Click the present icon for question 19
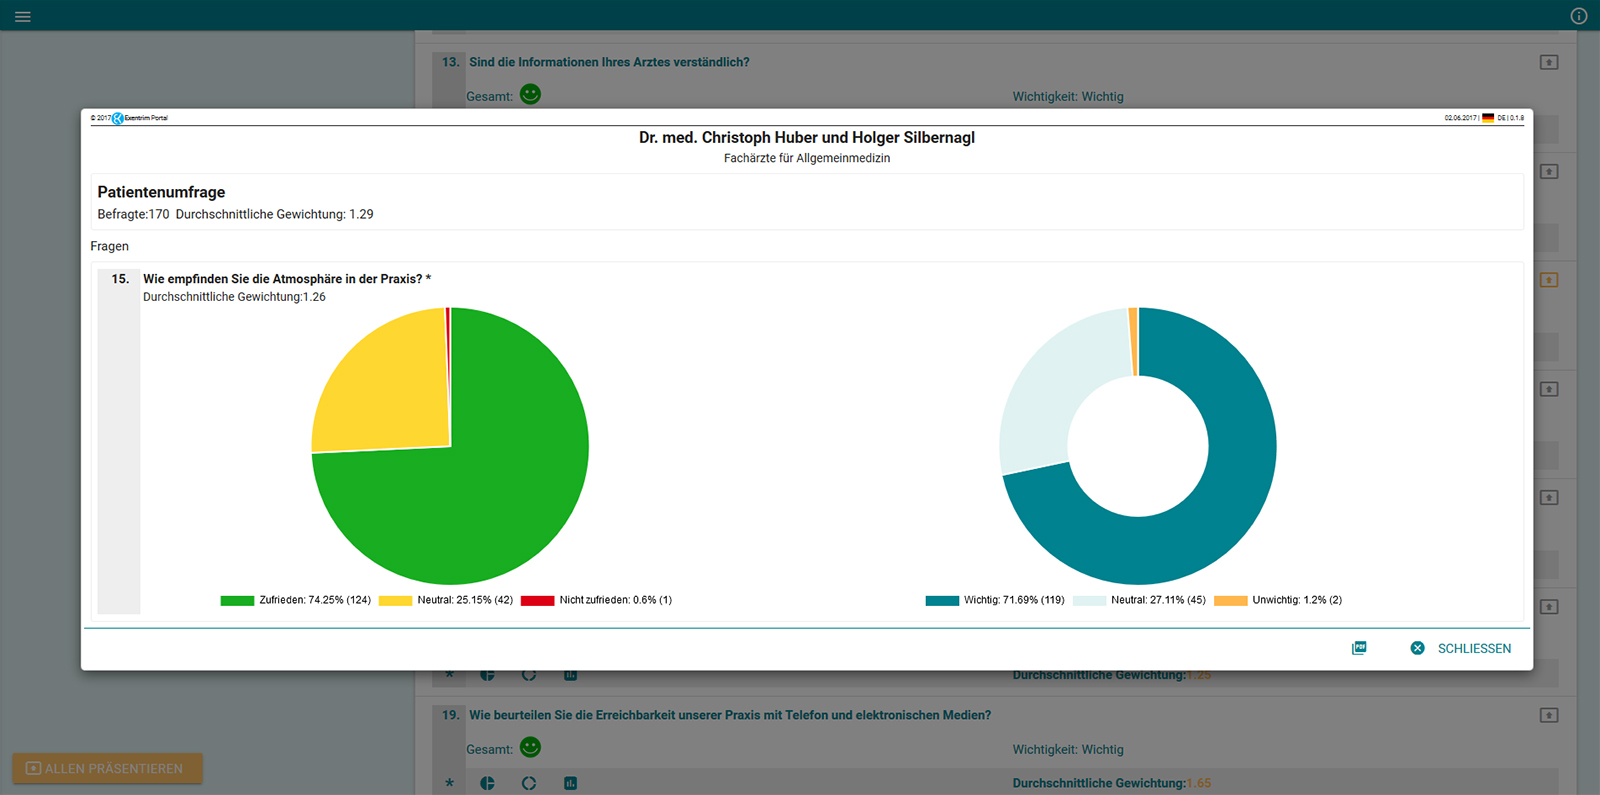Viewport: 1600px width, 795px height. [1549, 715]
